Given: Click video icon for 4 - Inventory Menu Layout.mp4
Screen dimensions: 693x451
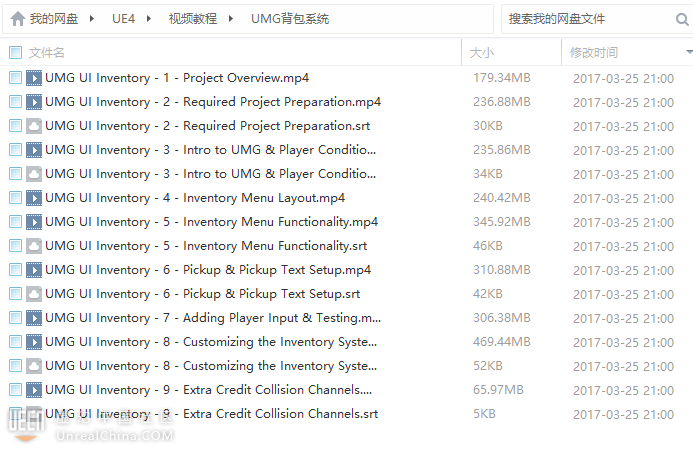Looking at the screenshot, I should (34, 198).
